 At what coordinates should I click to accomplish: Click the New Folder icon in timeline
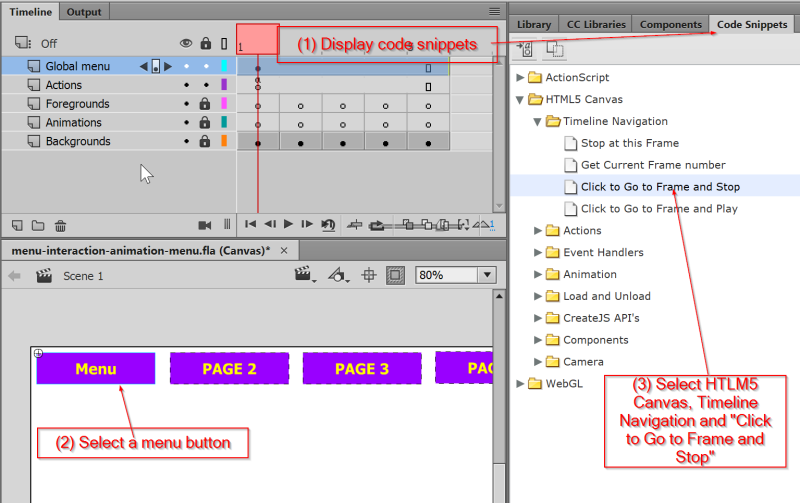tap(38, 225)
